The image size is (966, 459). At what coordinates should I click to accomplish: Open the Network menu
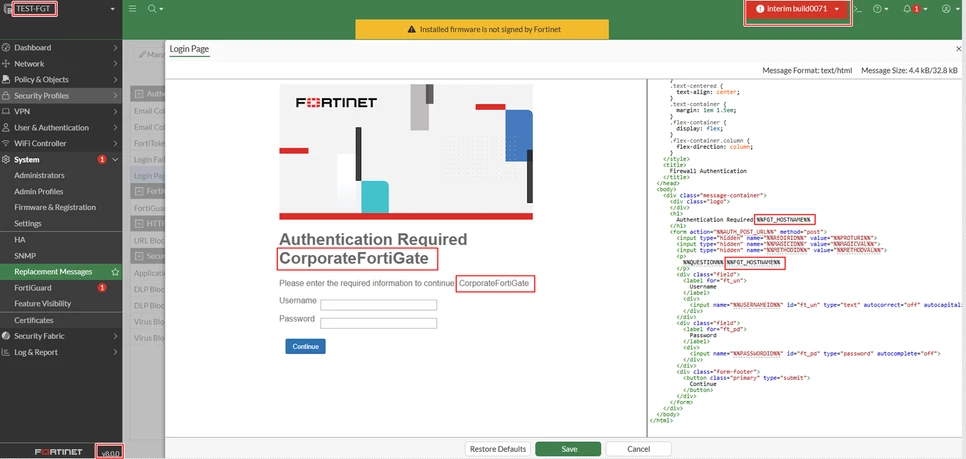(61, 63)
